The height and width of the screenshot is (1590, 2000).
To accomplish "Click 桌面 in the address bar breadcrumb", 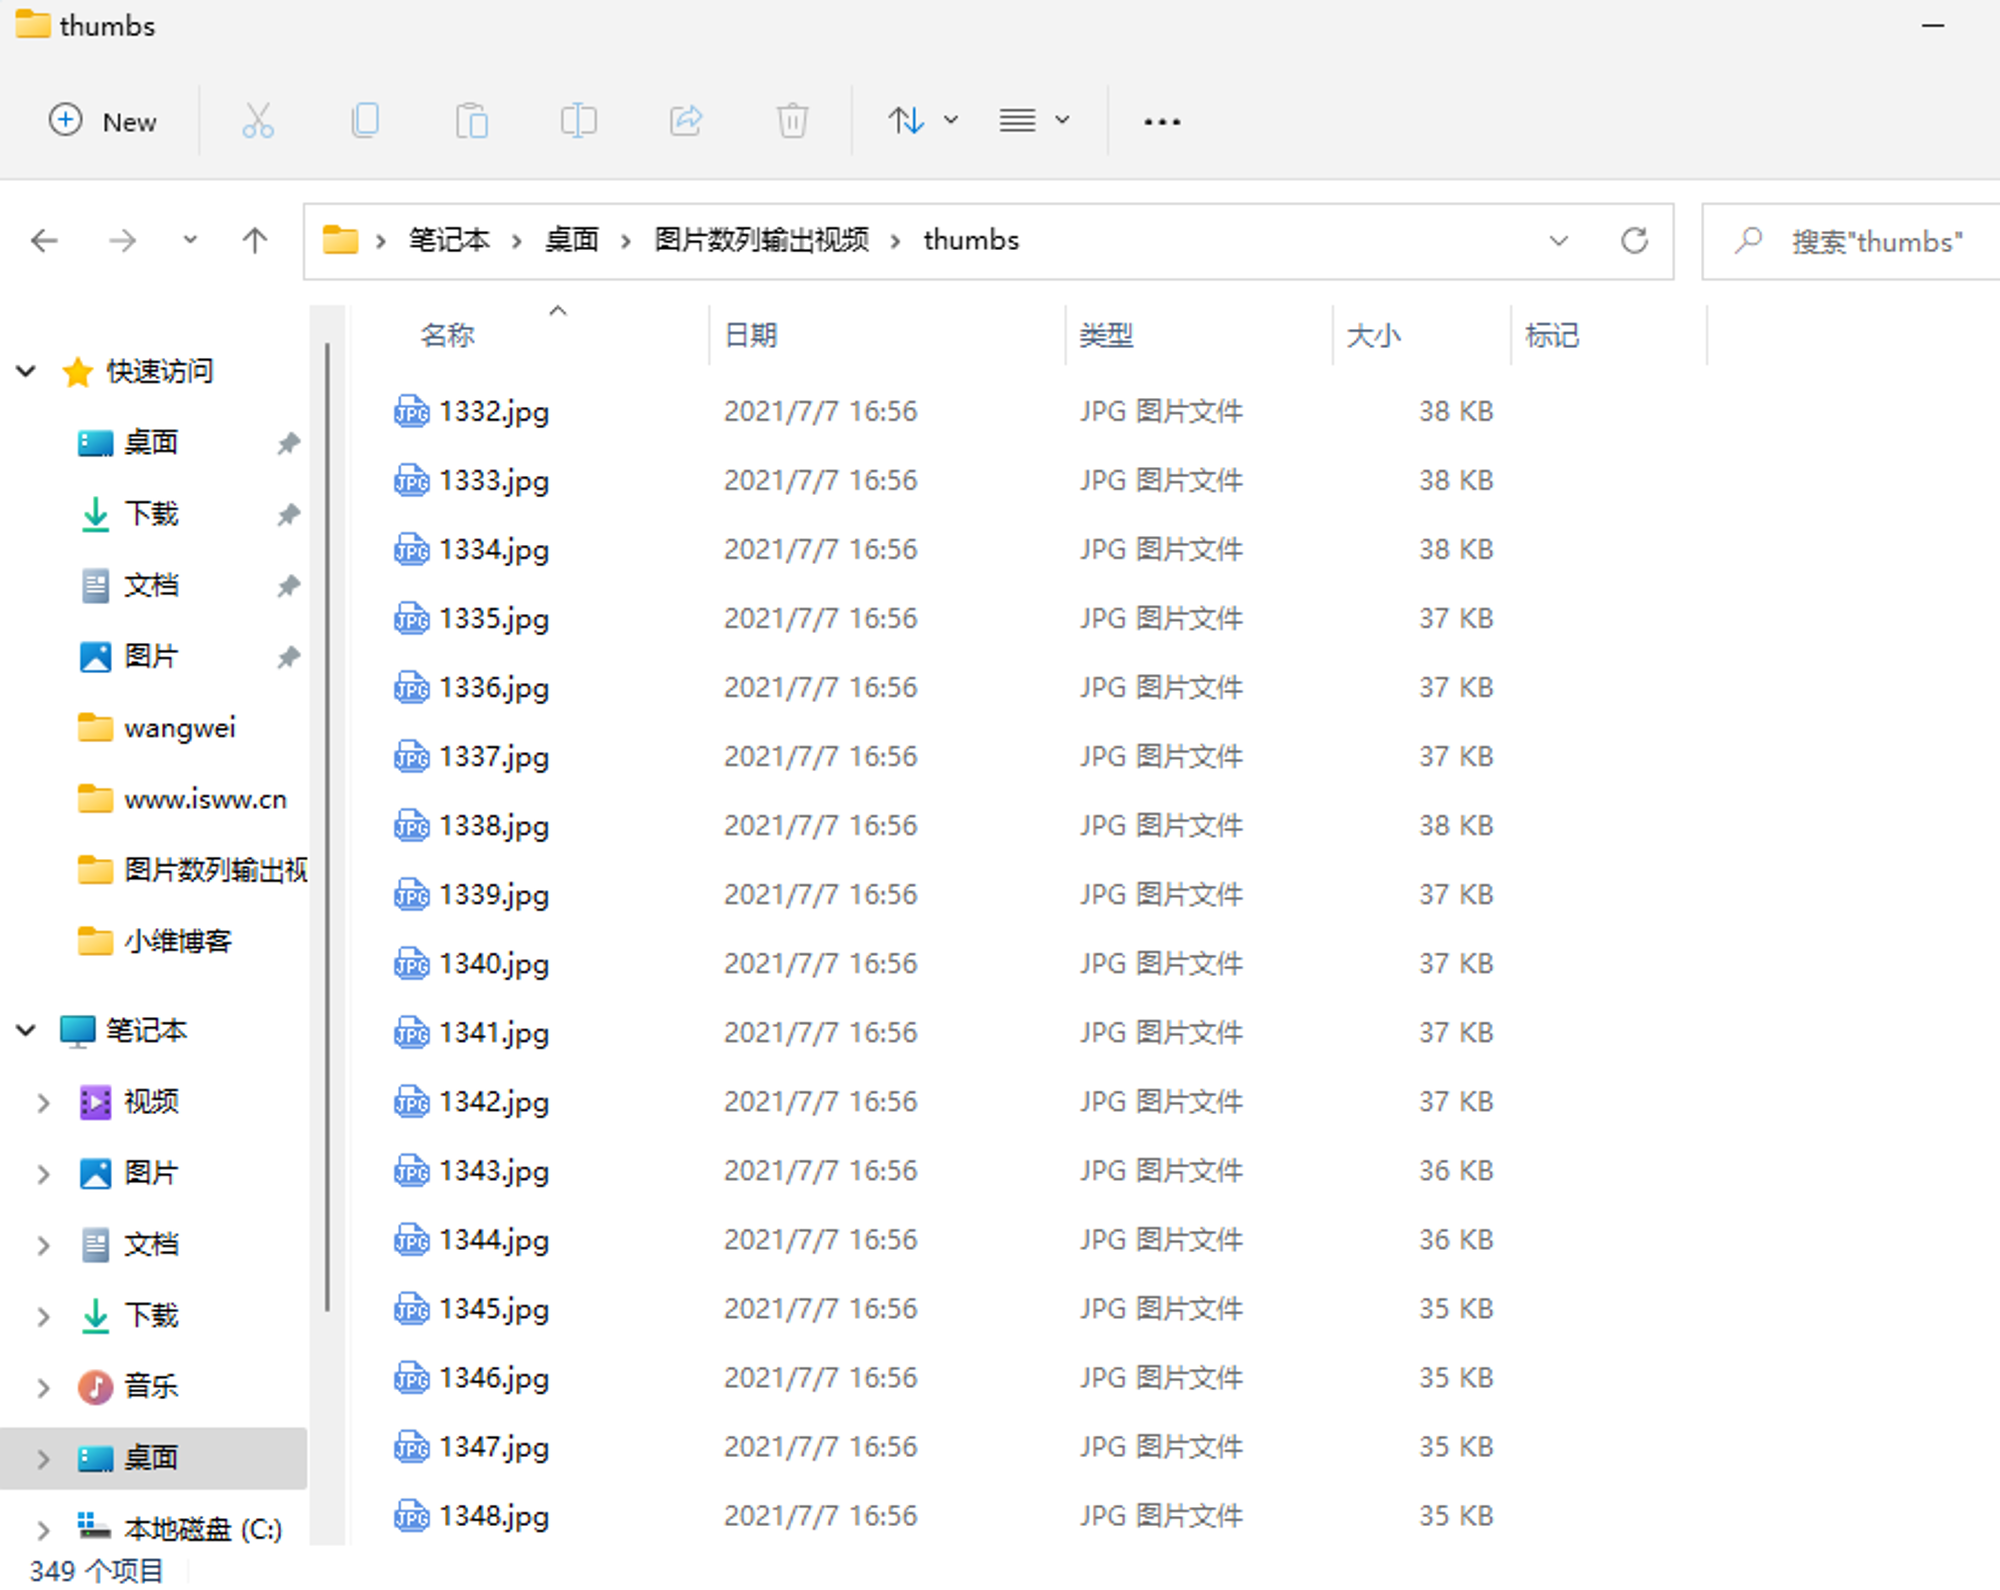I will pos(572,241).
